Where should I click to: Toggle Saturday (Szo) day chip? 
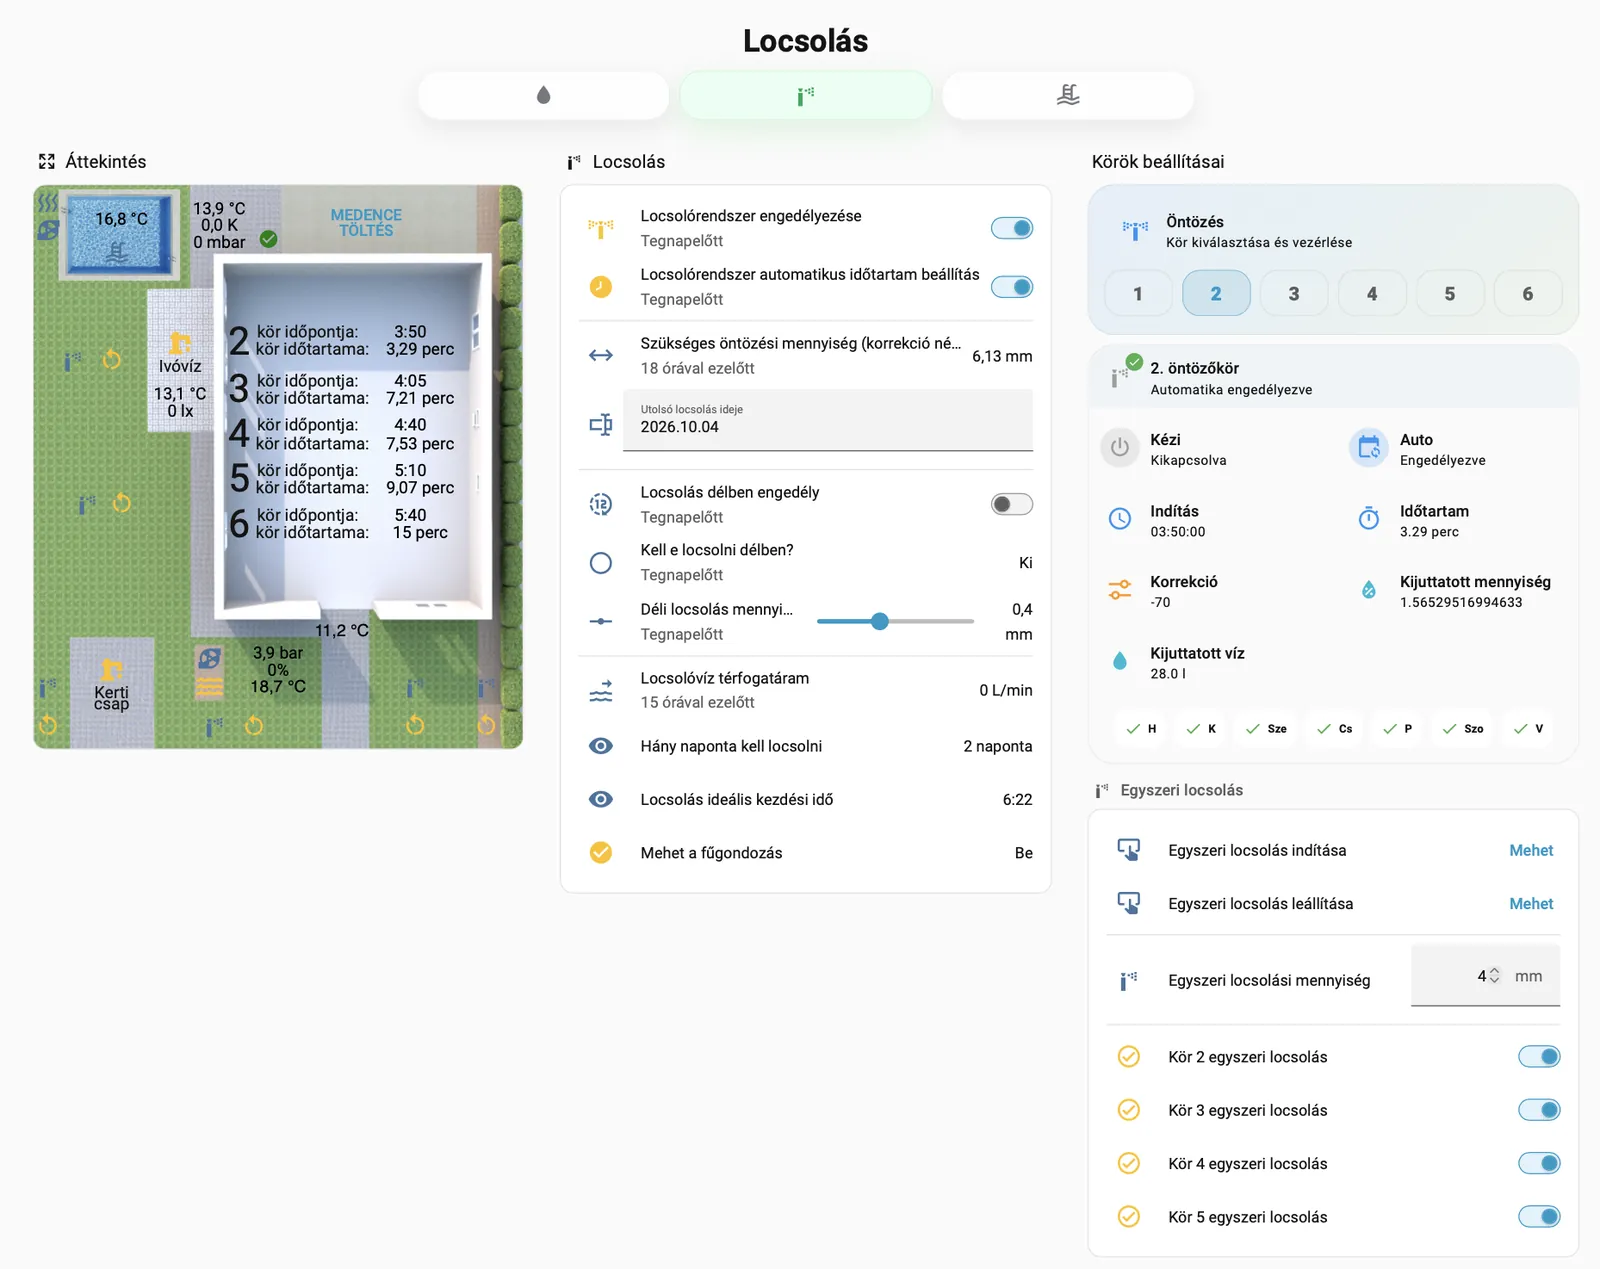click(x=1463, y=729)
